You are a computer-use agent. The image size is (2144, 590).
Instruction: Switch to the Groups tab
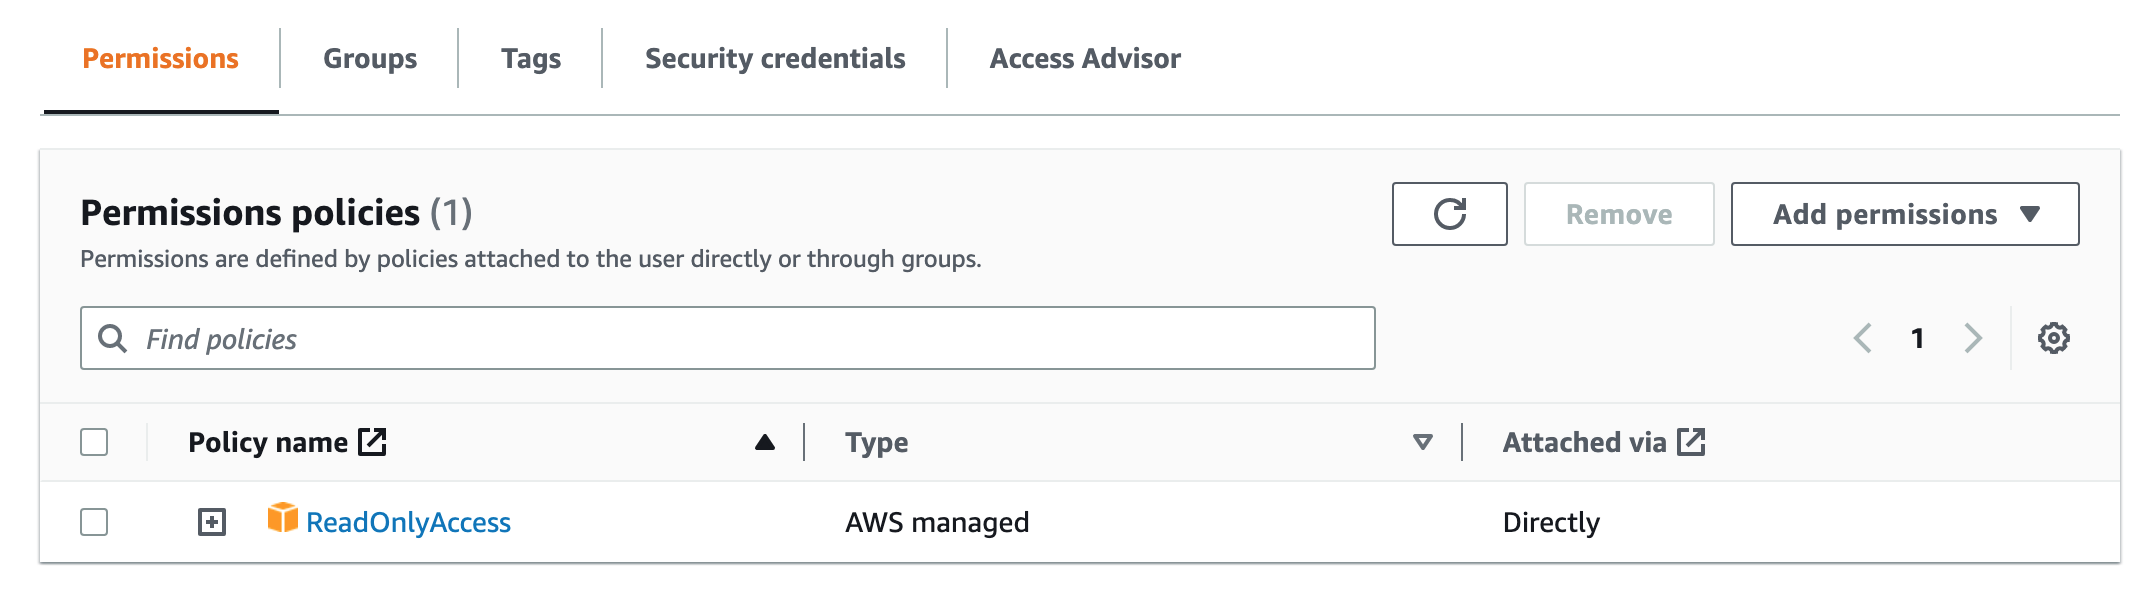pyautogui.click(x=370, y=58)
